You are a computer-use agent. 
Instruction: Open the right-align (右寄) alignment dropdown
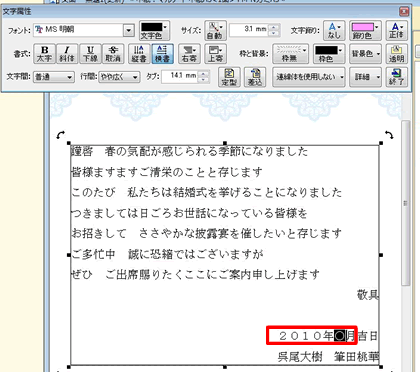click(189, 54)
